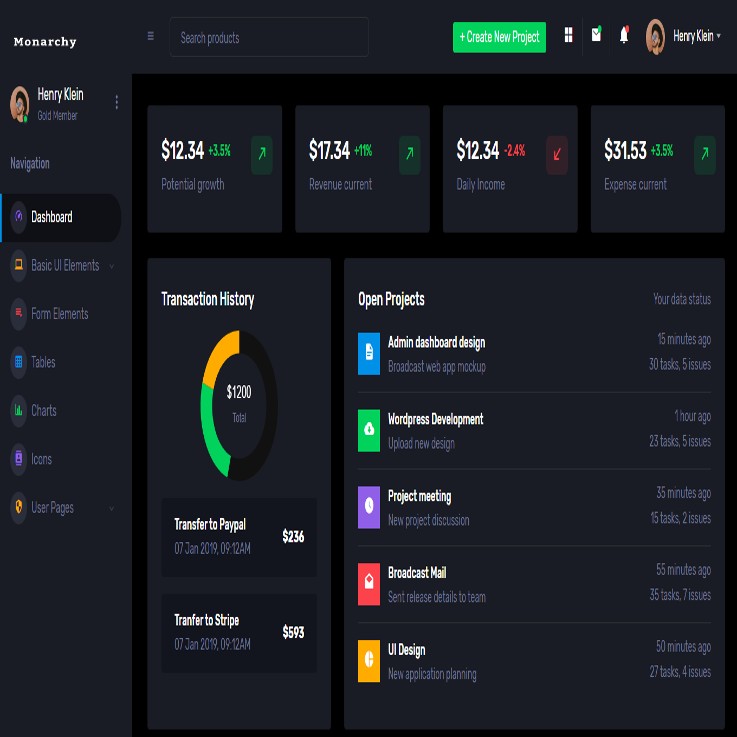Click the up-arrow icon on Revenue current card
Image resolution: width=737 pixels, height=737 pixels.
409,155
